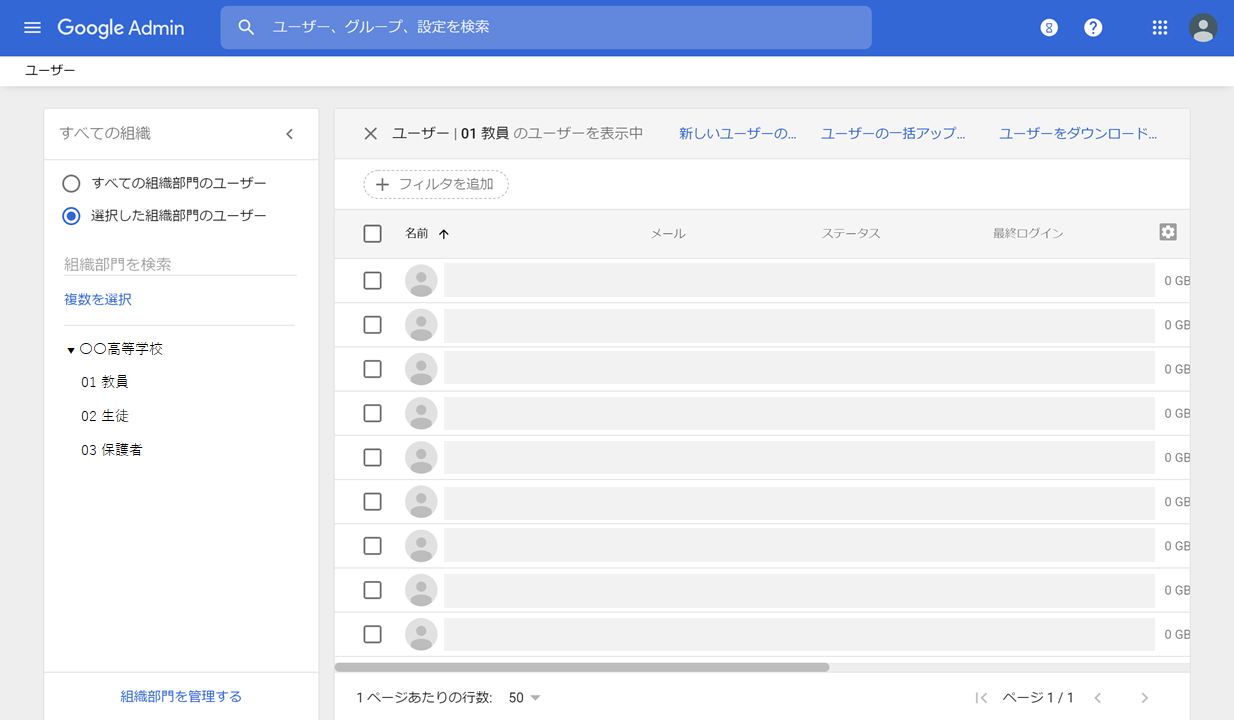This screenshot has width=1234, height=720.
Task: Select all users with header checkbox
Action: [373, 234]
